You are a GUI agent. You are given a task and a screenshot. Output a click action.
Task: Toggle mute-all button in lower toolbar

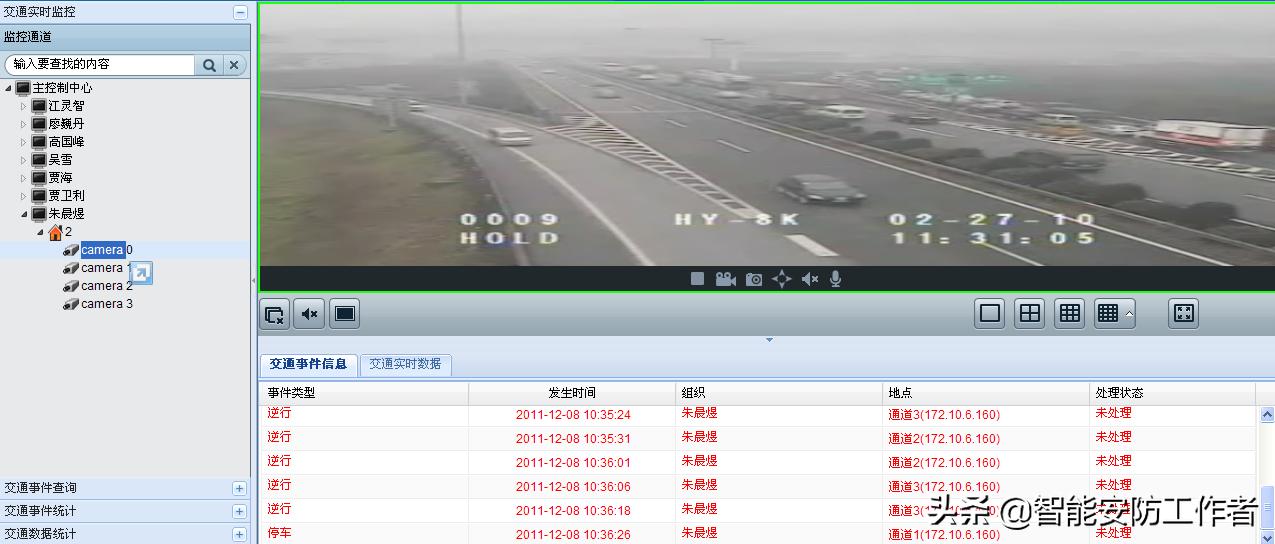[310, 314]
